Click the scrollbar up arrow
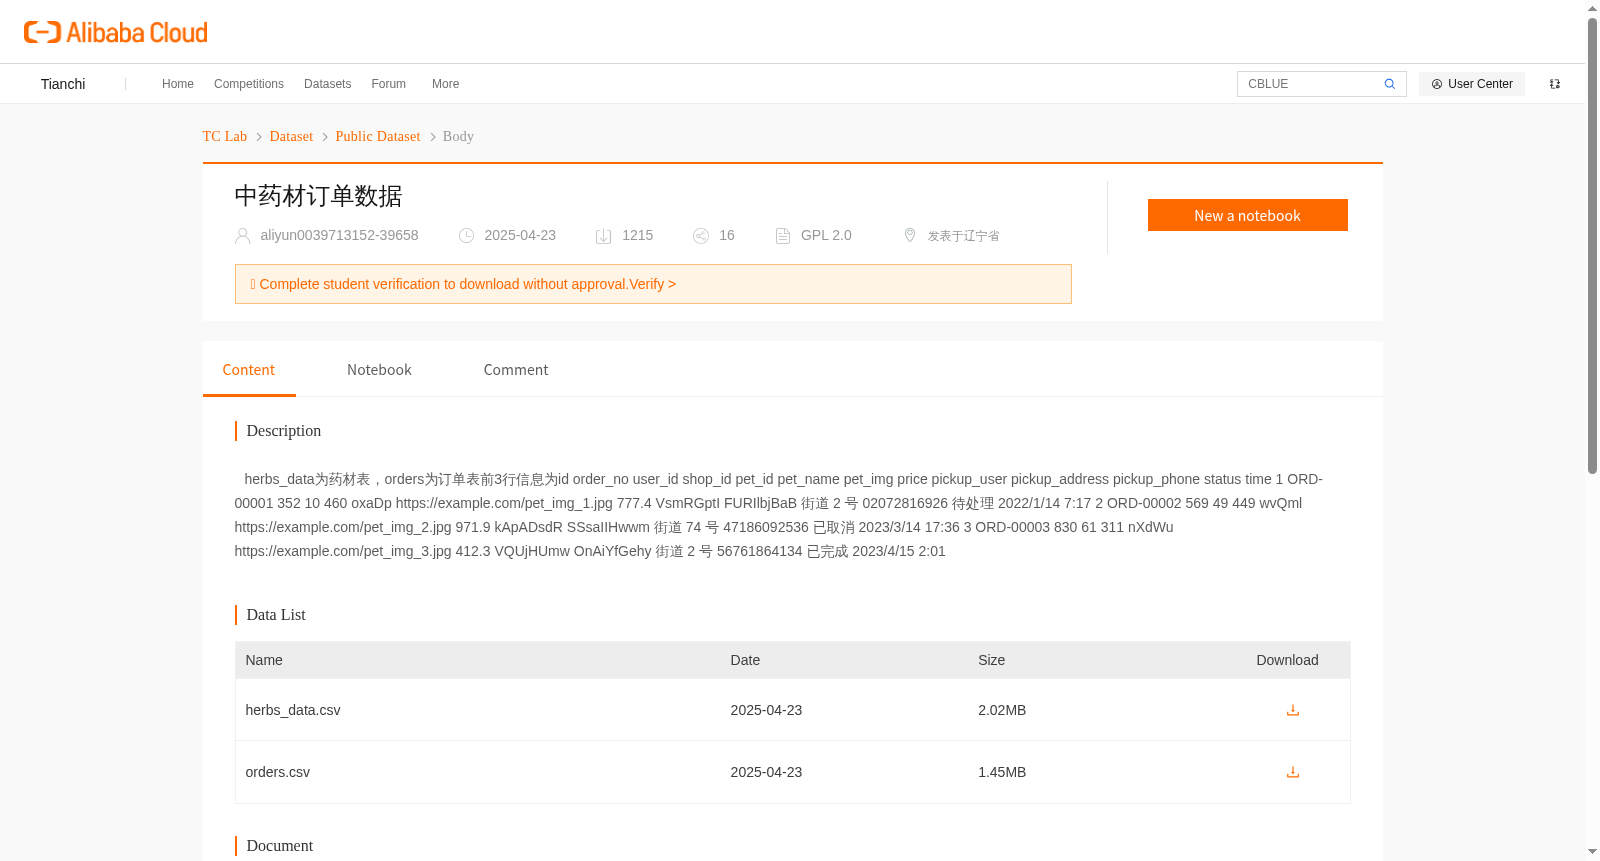 (1592, 8)
